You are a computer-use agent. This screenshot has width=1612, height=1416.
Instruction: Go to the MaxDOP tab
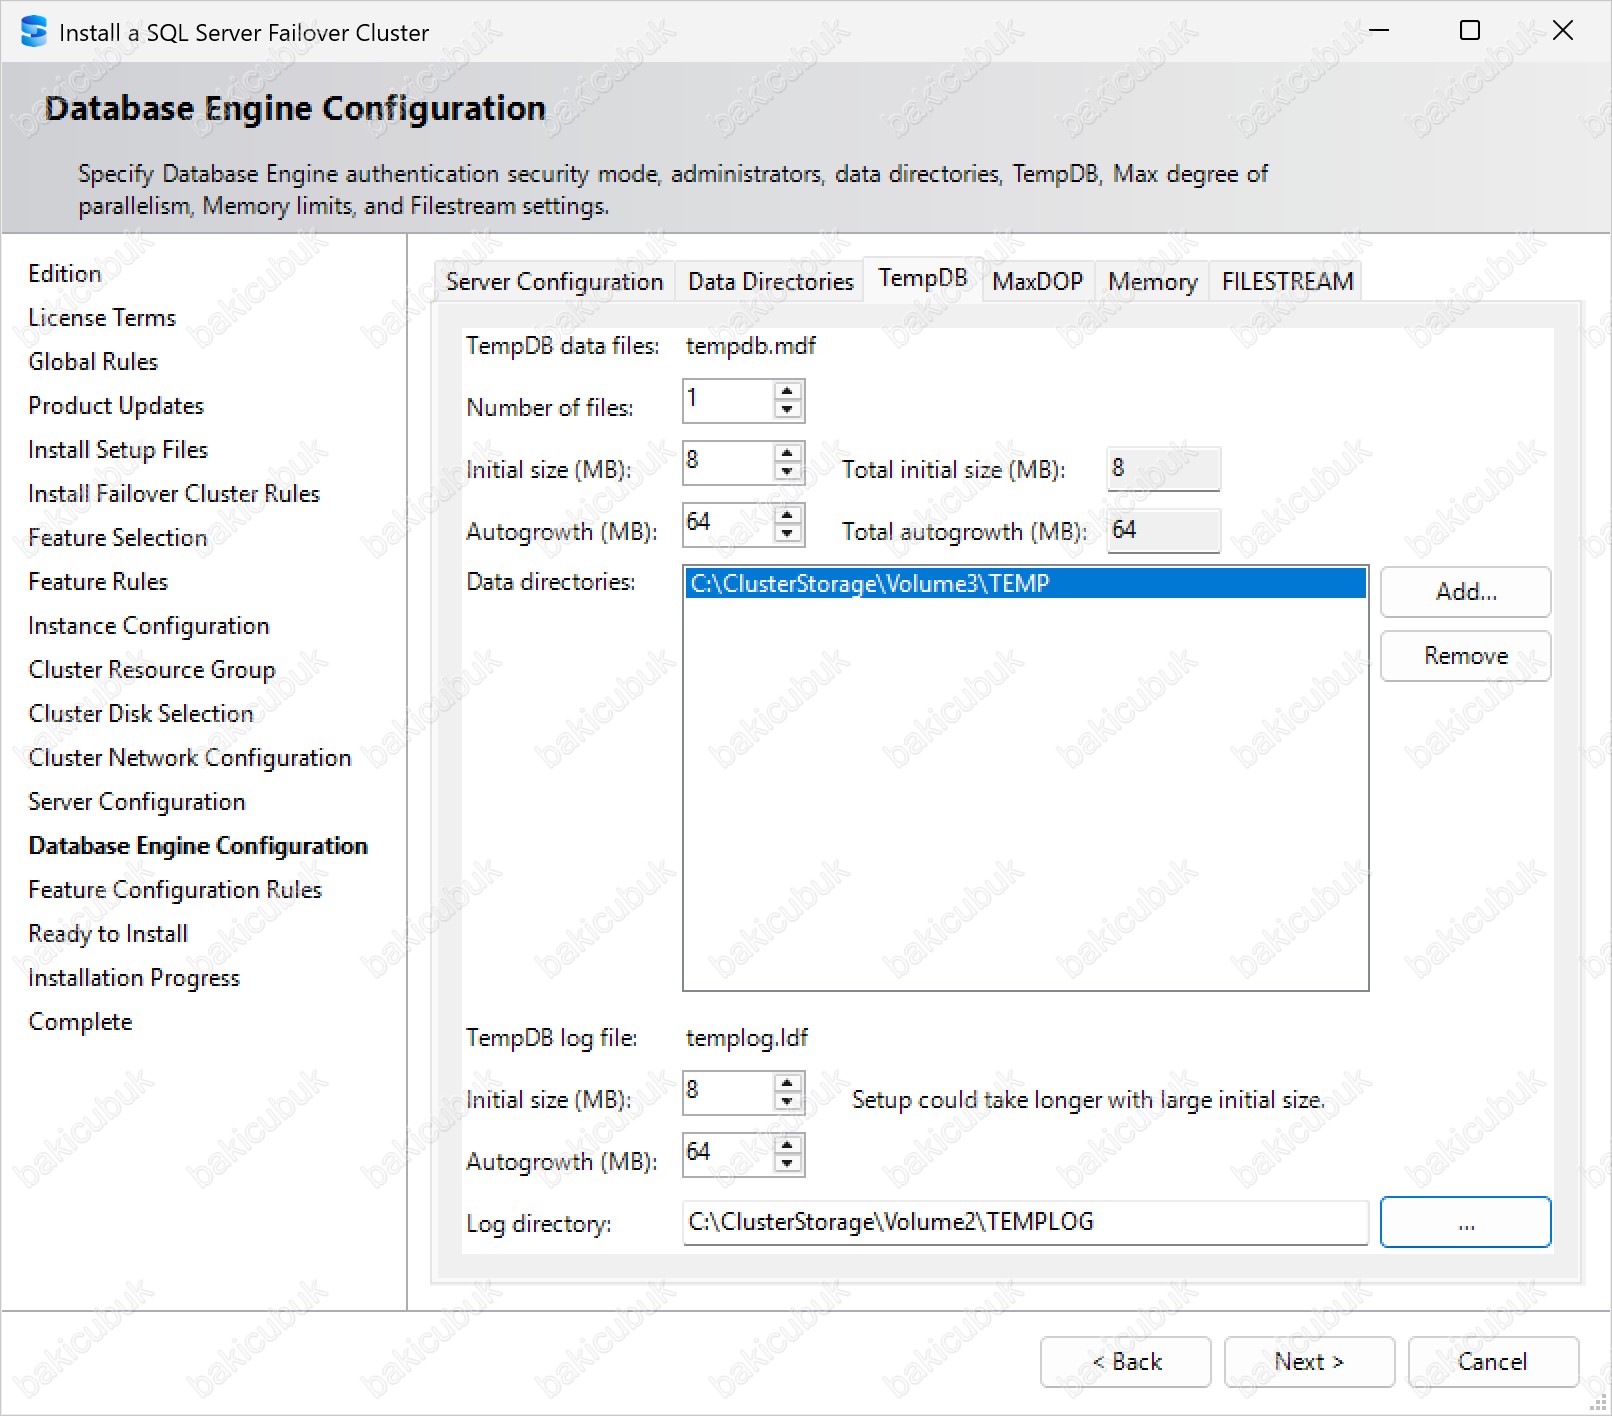click(x=1037, y=282)
